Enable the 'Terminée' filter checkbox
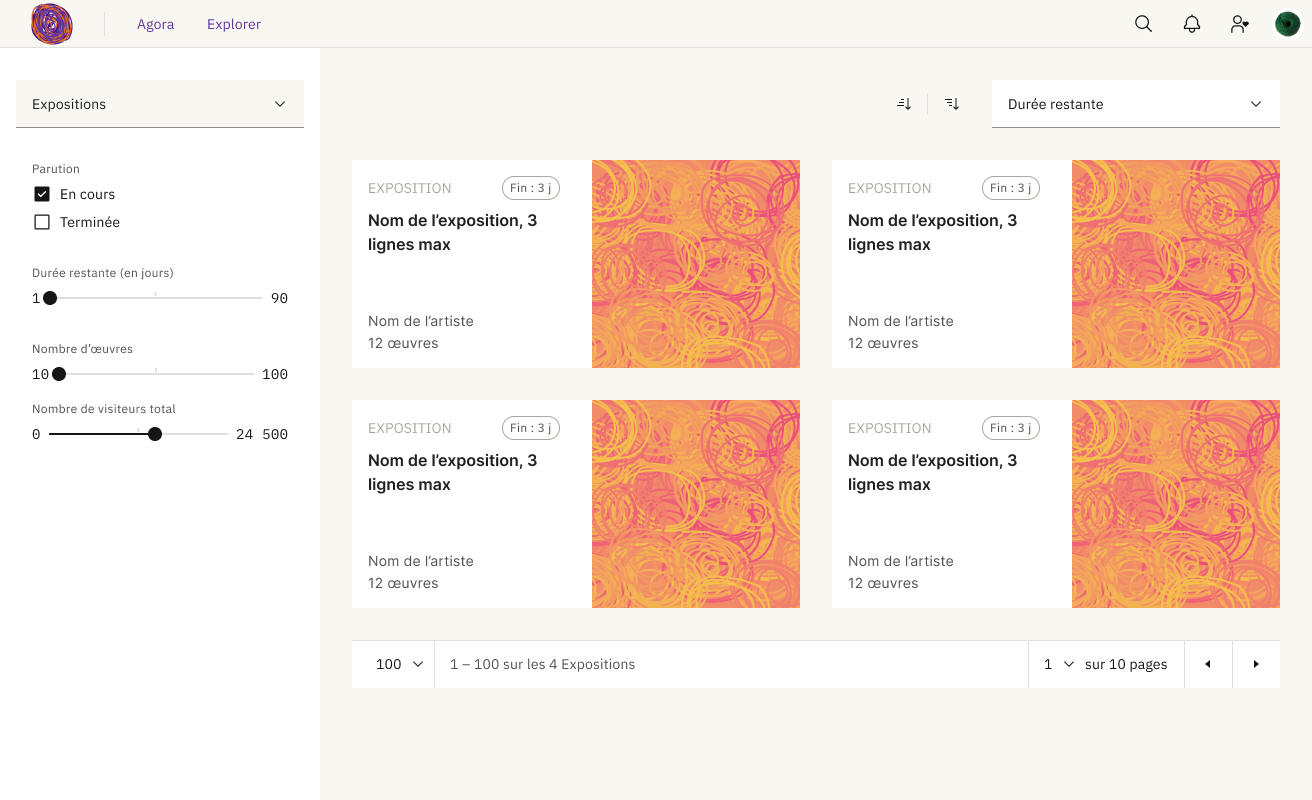The height and width of the screenshot is (800, 1312). pos(42,221)
